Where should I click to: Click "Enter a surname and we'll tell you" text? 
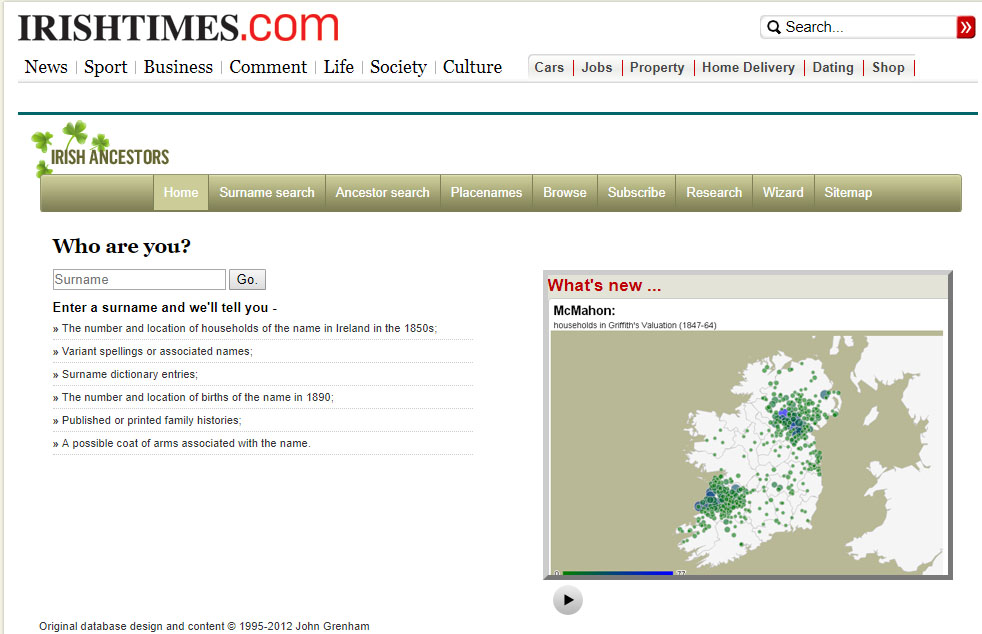tap(165, 308)
